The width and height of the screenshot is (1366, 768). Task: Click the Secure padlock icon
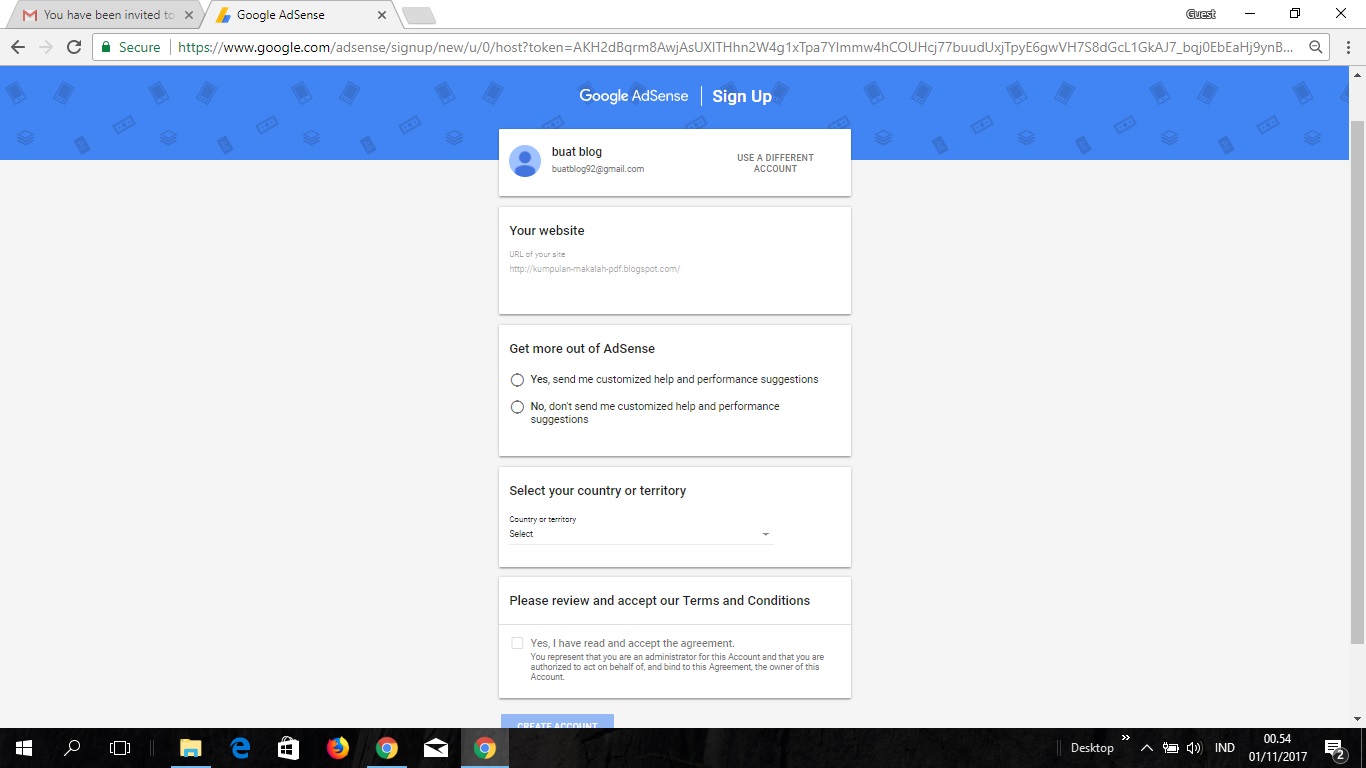[106, 47]
